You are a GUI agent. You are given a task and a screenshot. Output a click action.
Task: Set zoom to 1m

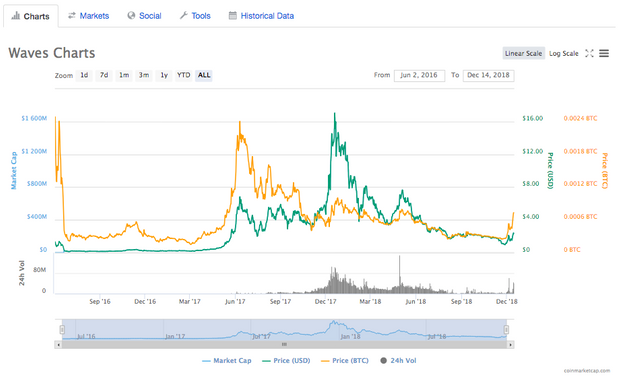[124, 75]
